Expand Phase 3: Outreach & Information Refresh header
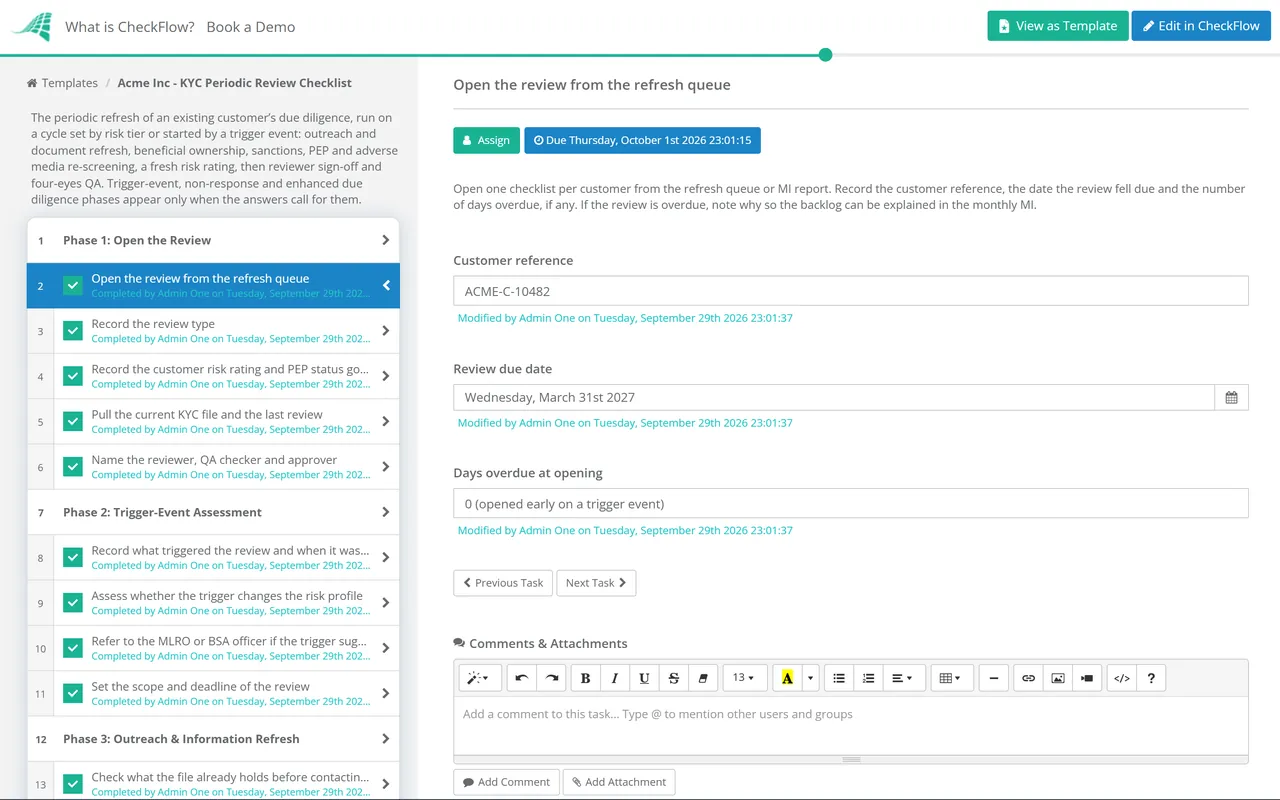This screenshot has width=1280, height=800. 213,739
